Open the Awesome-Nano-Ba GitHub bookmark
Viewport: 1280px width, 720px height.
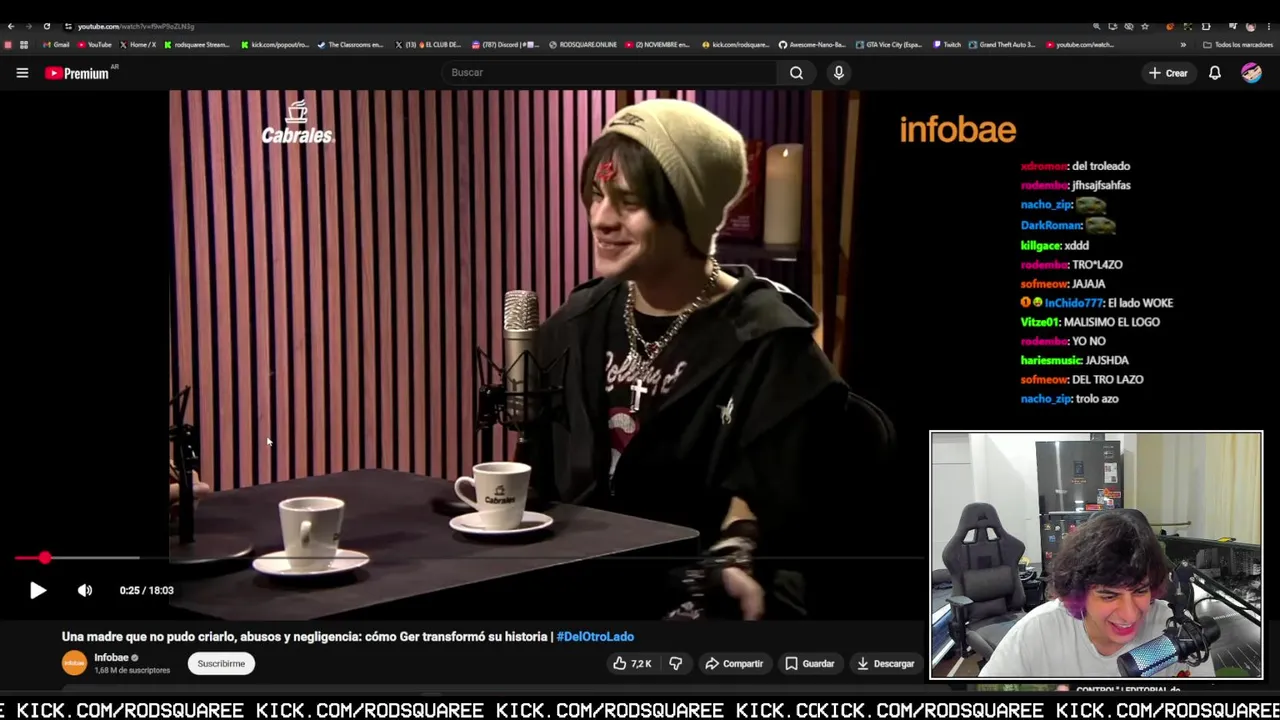(812, 45)
